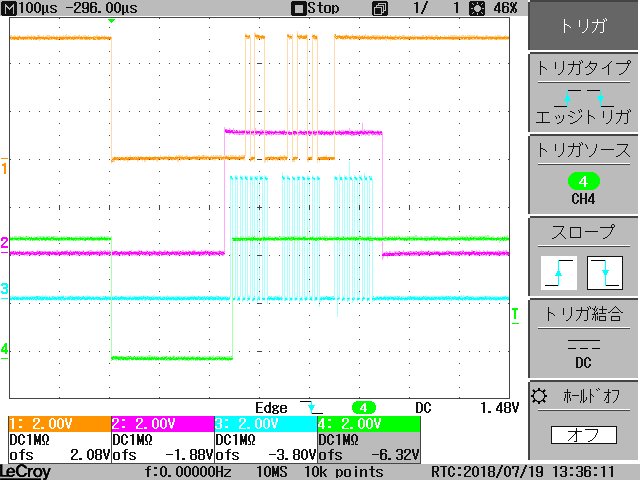Click the acquisition mode icon beside Stop
The image size is (640, 480).
380,9
